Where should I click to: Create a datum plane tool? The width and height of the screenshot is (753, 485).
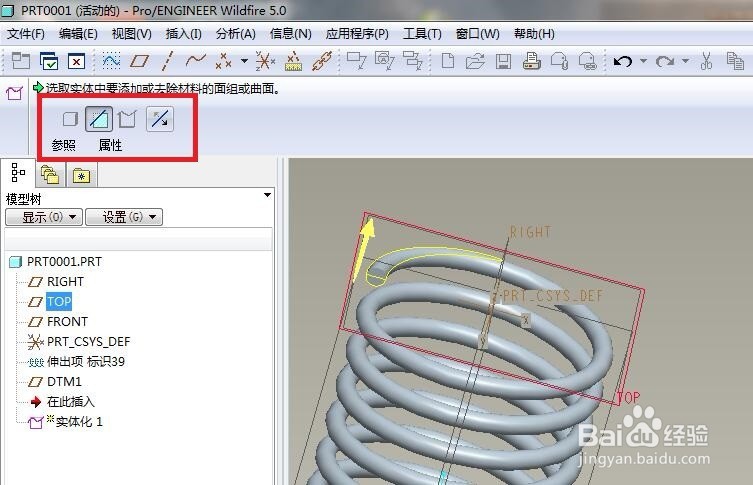[x=139, y=61]
